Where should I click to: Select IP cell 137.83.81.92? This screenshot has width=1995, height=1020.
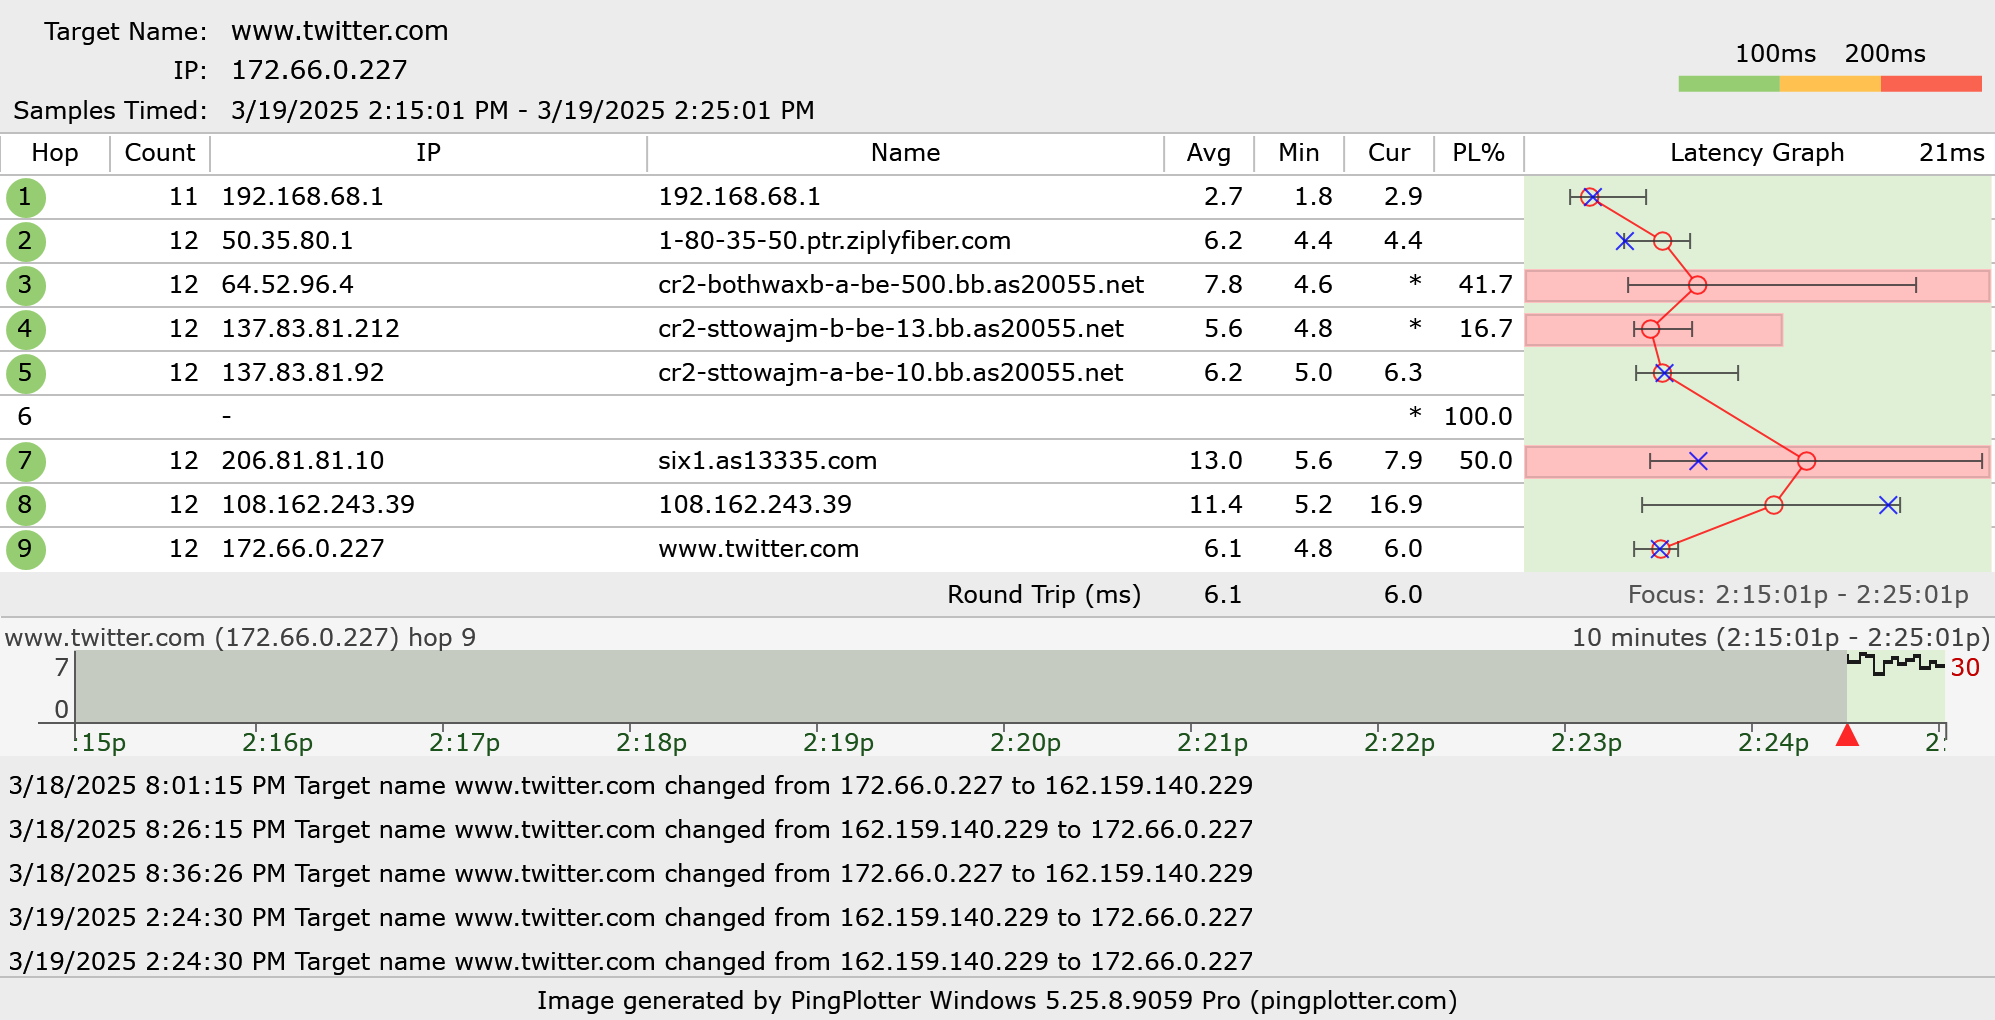(303, 373)
